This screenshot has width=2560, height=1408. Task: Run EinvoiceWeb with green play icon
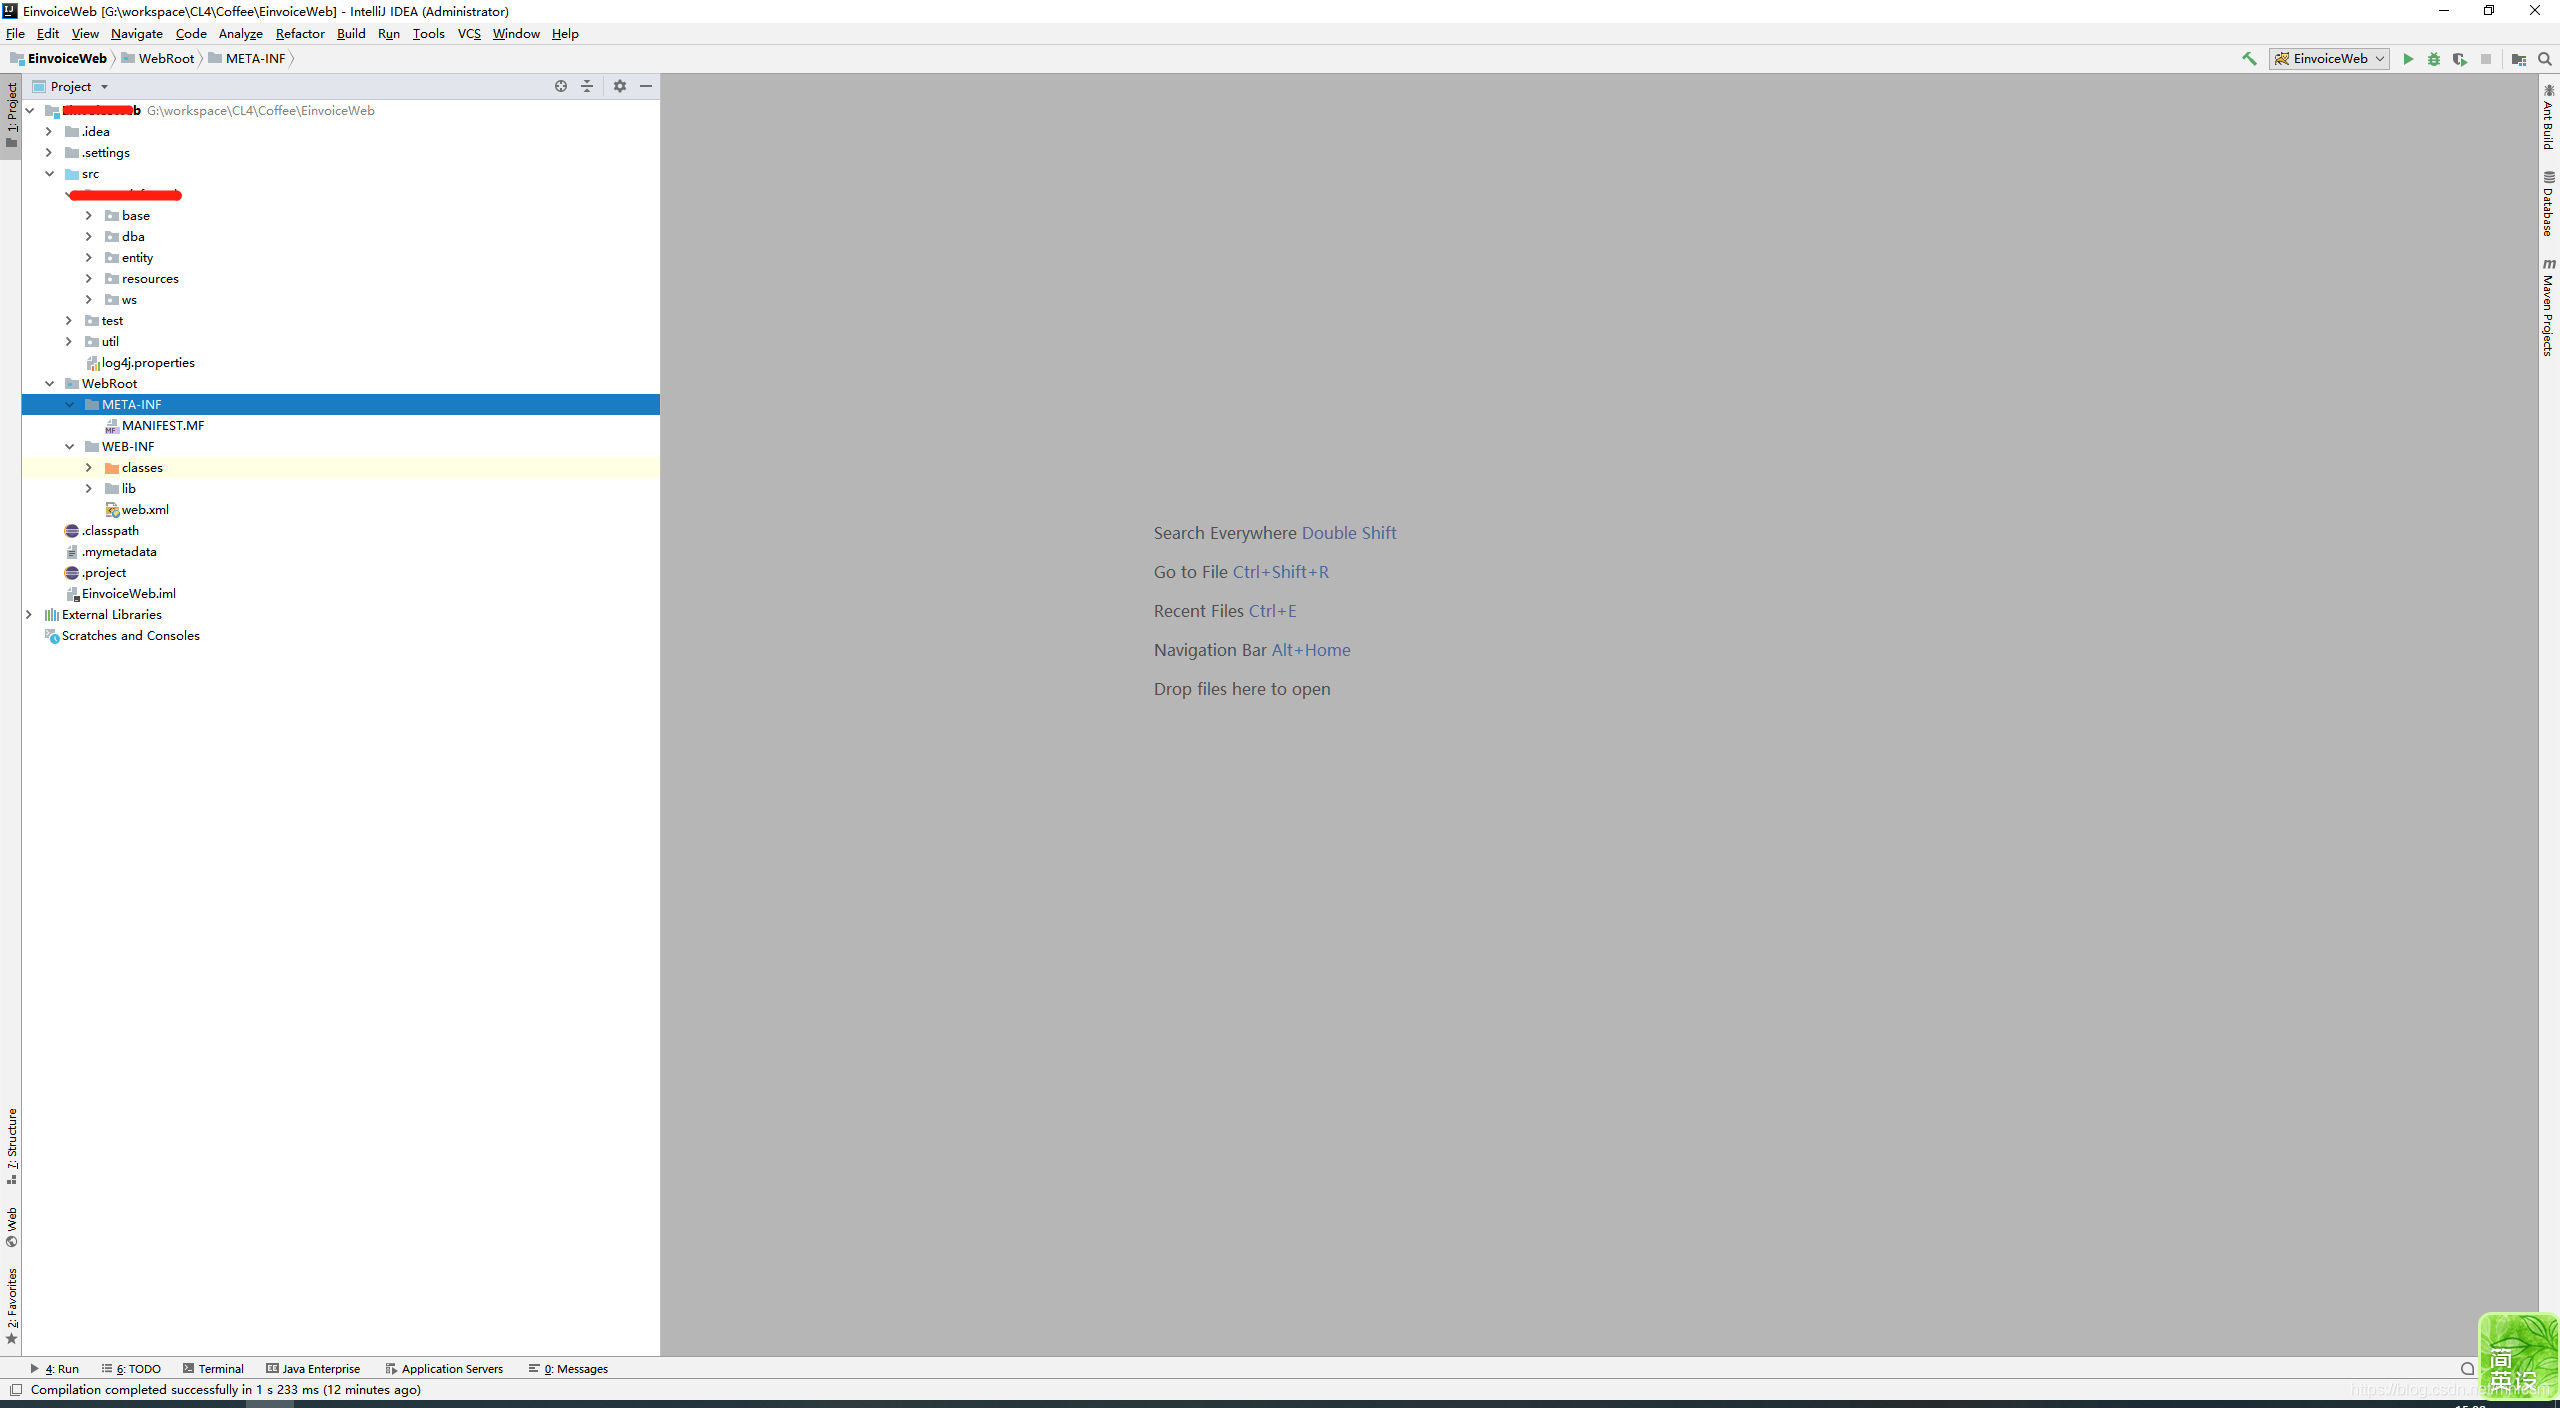2408,59
